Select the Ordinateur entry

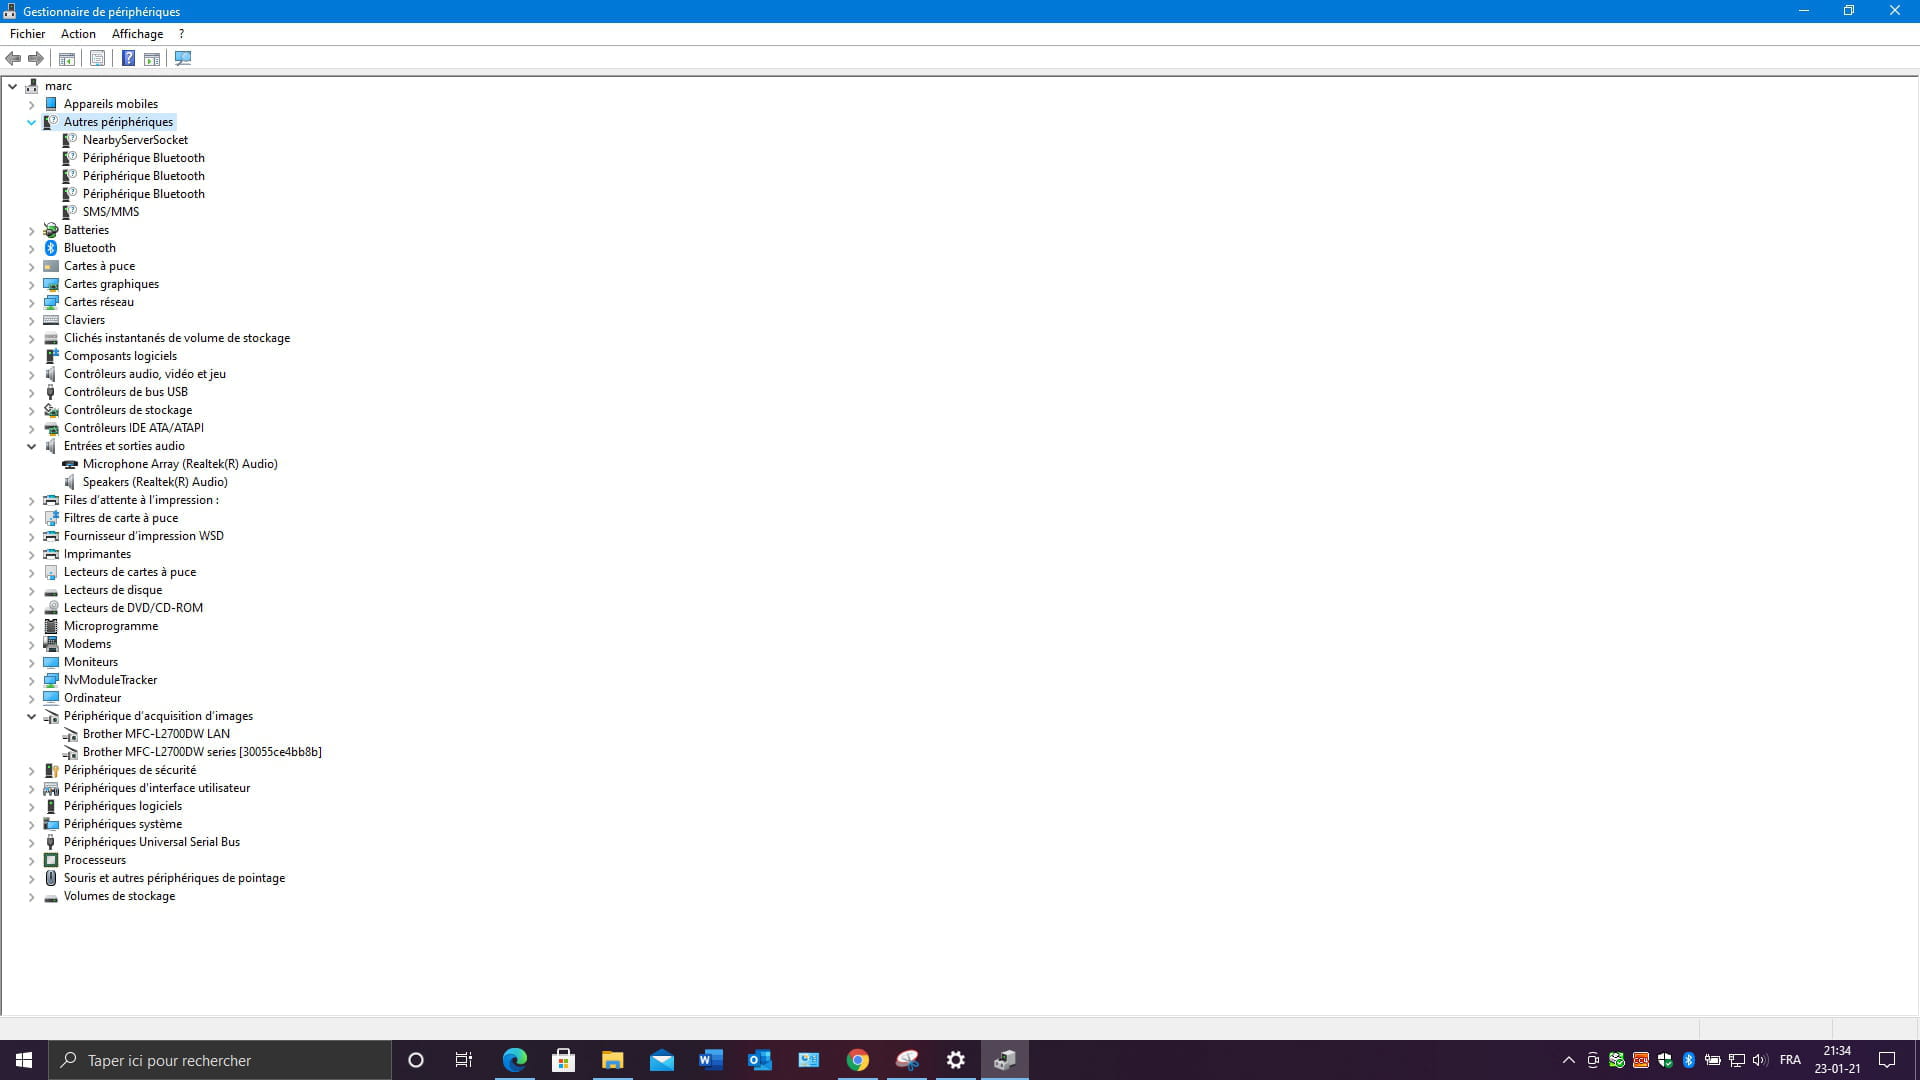92,698
